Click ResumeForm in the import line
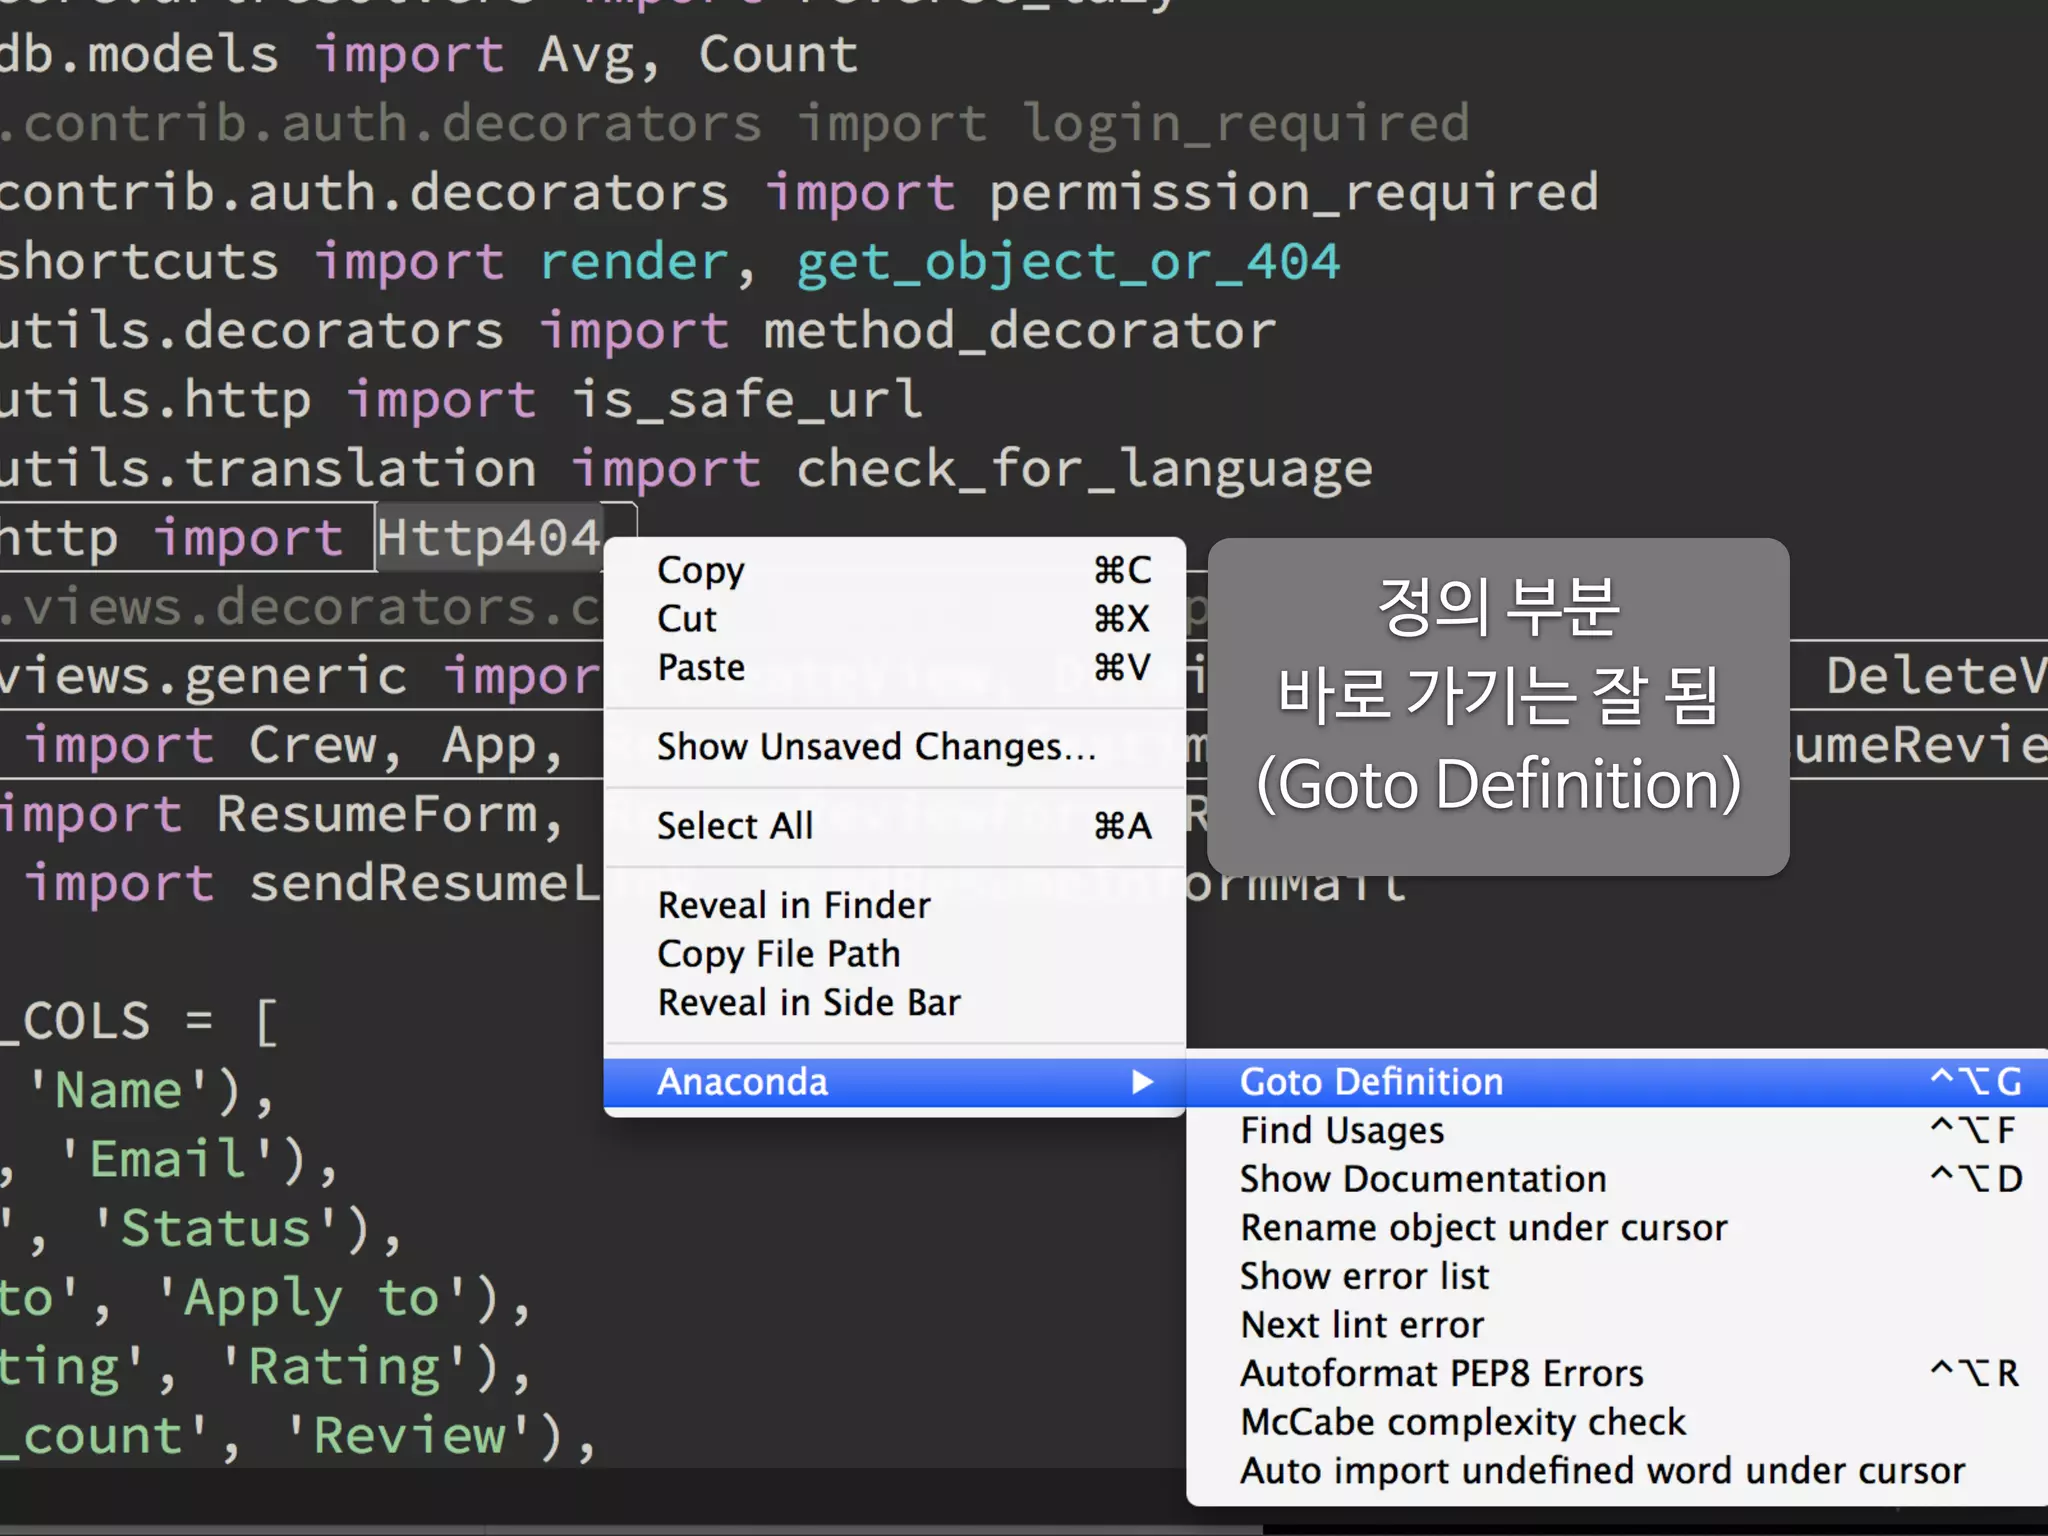Viewport: 2048px width, 1536px height. pos(378,814)
